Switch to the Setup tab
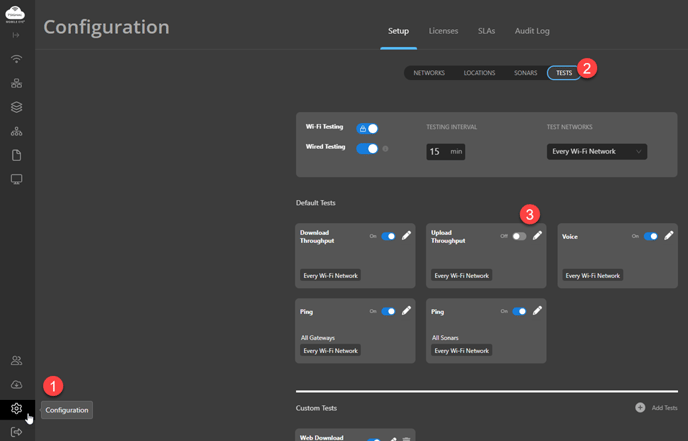Image resolution: width=688 pixels, height=441 pixels. (x=398, y=31)
